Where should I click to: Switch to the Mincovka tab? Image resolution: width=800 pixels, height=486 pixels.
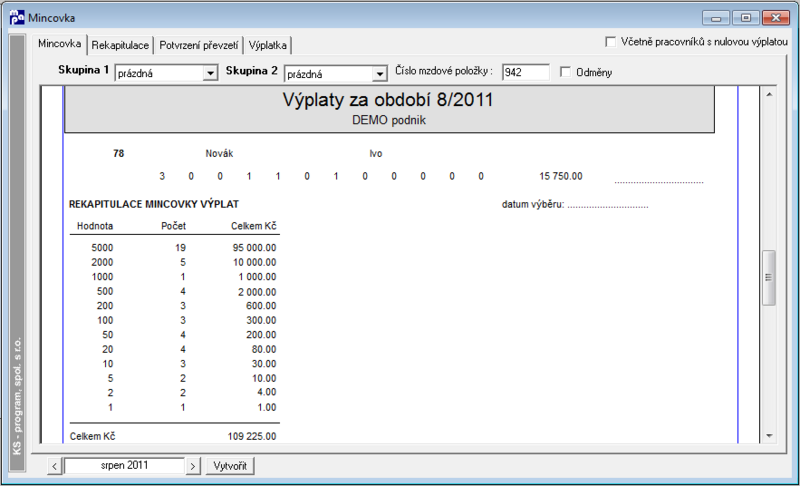pyautogui.click(x=59, y=44)
